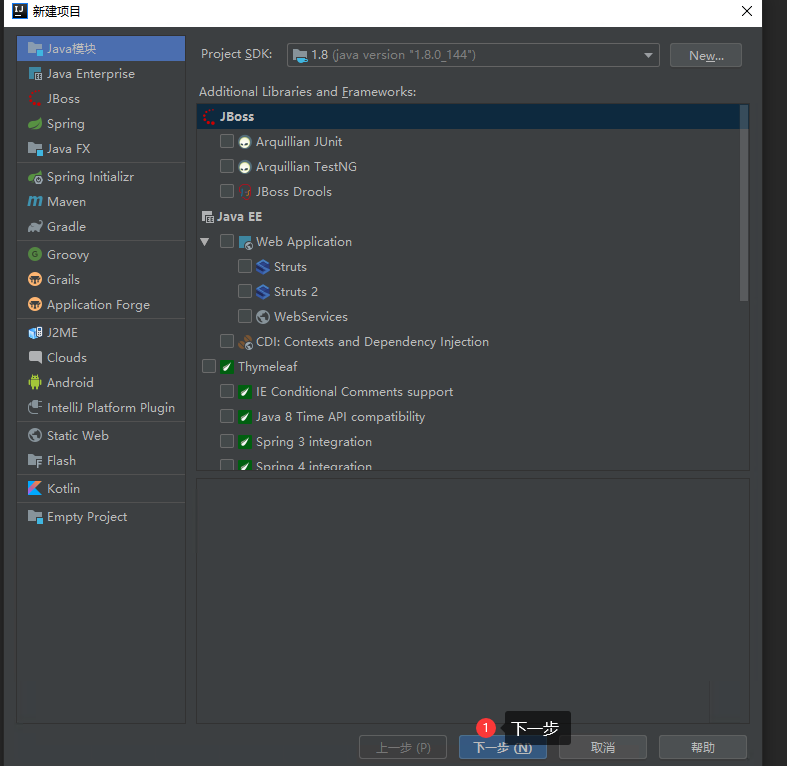This screenshot has height=766, width=787.
Task: Click the red JBoss icon in sidebar
Action: point(35,99)
